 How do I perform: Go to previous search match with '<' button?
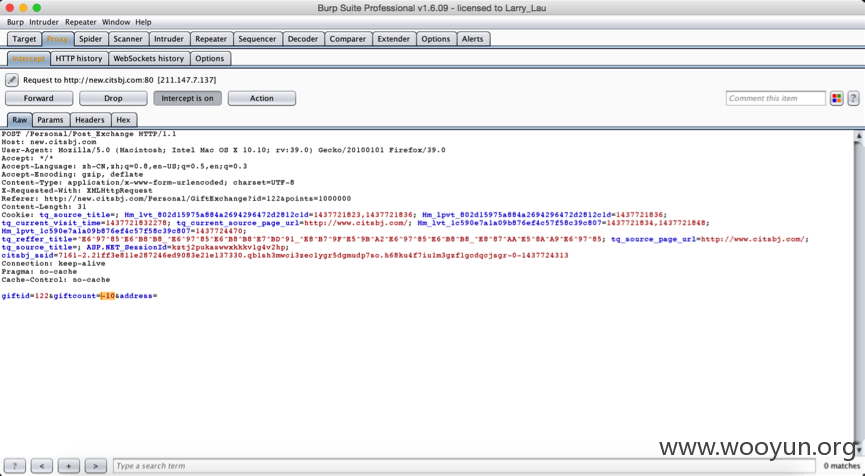(x=42, y=466)
